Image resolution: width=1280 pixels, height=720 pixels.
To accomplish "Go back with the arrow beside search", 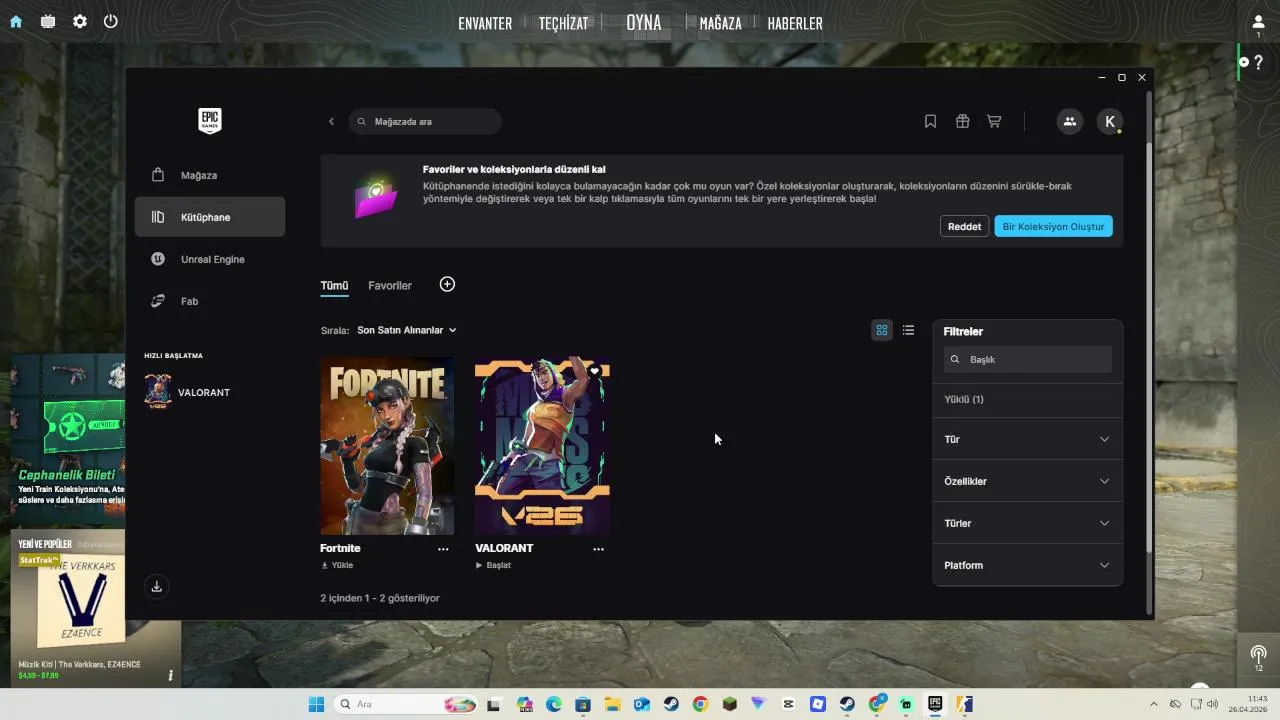I will (x=331, y=121).
